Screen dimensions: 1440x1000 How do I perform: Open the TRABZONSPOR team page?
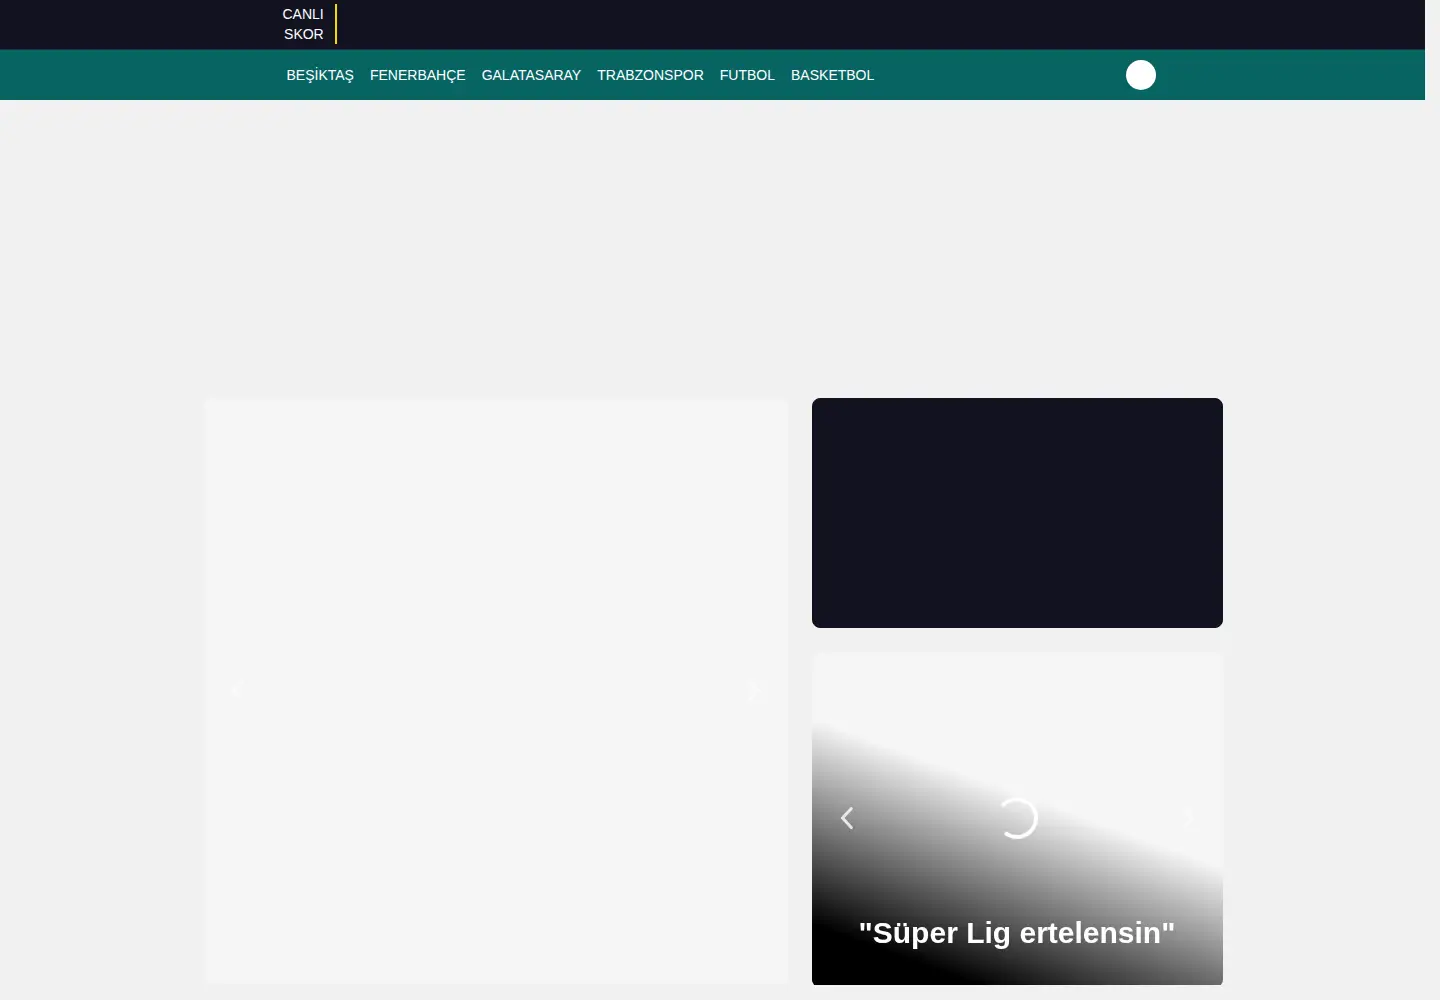click(x=650, y=75)
